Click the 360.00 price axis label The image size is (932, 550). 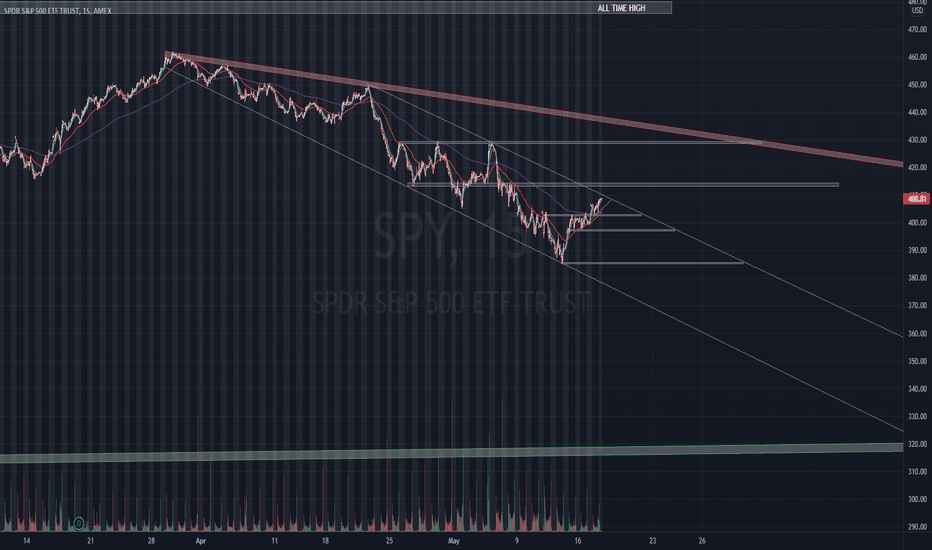pos(918,334)
